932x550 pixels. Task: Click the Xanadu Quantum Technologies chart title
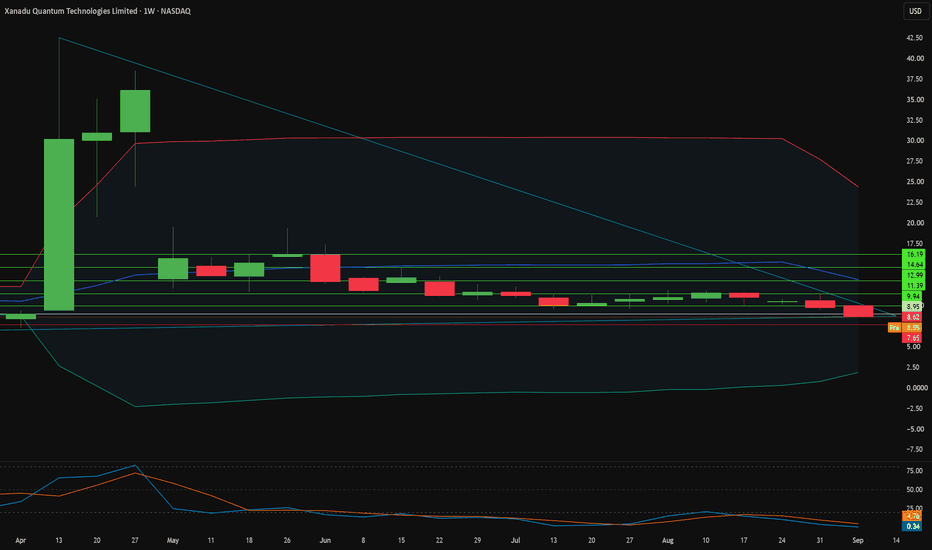pyautogui.click(x=97, y=11)
